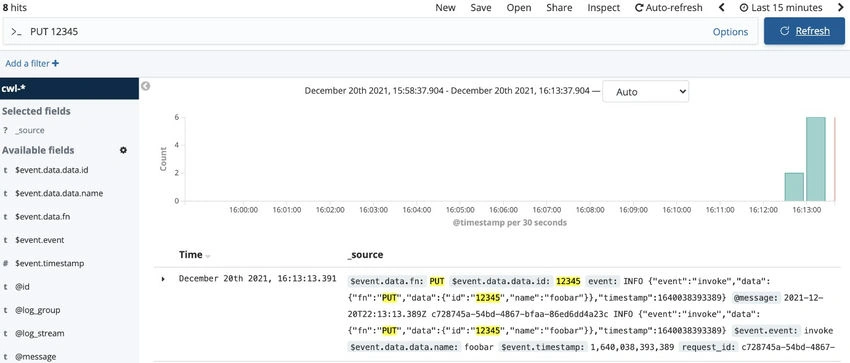Click the _source column header

coord(365,255)
